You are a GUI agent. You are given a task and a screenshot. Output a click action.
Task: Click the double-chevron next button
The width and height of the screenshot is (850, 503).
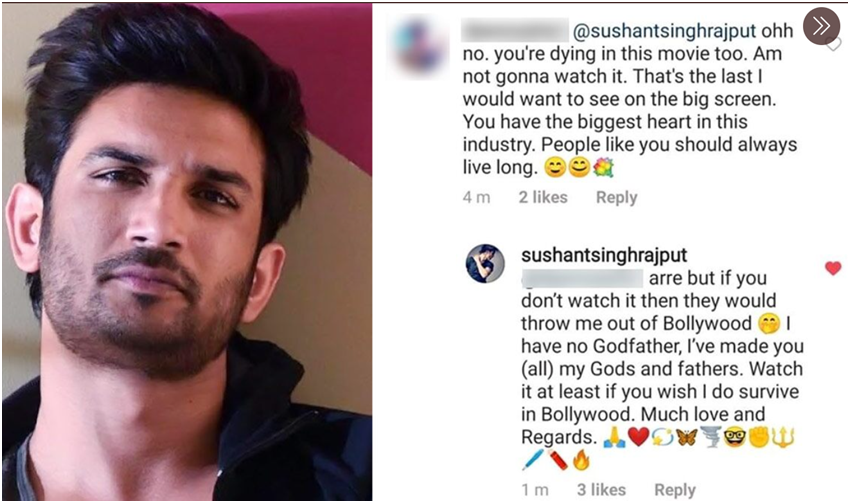pyautogui.click(x=821, y=25)
